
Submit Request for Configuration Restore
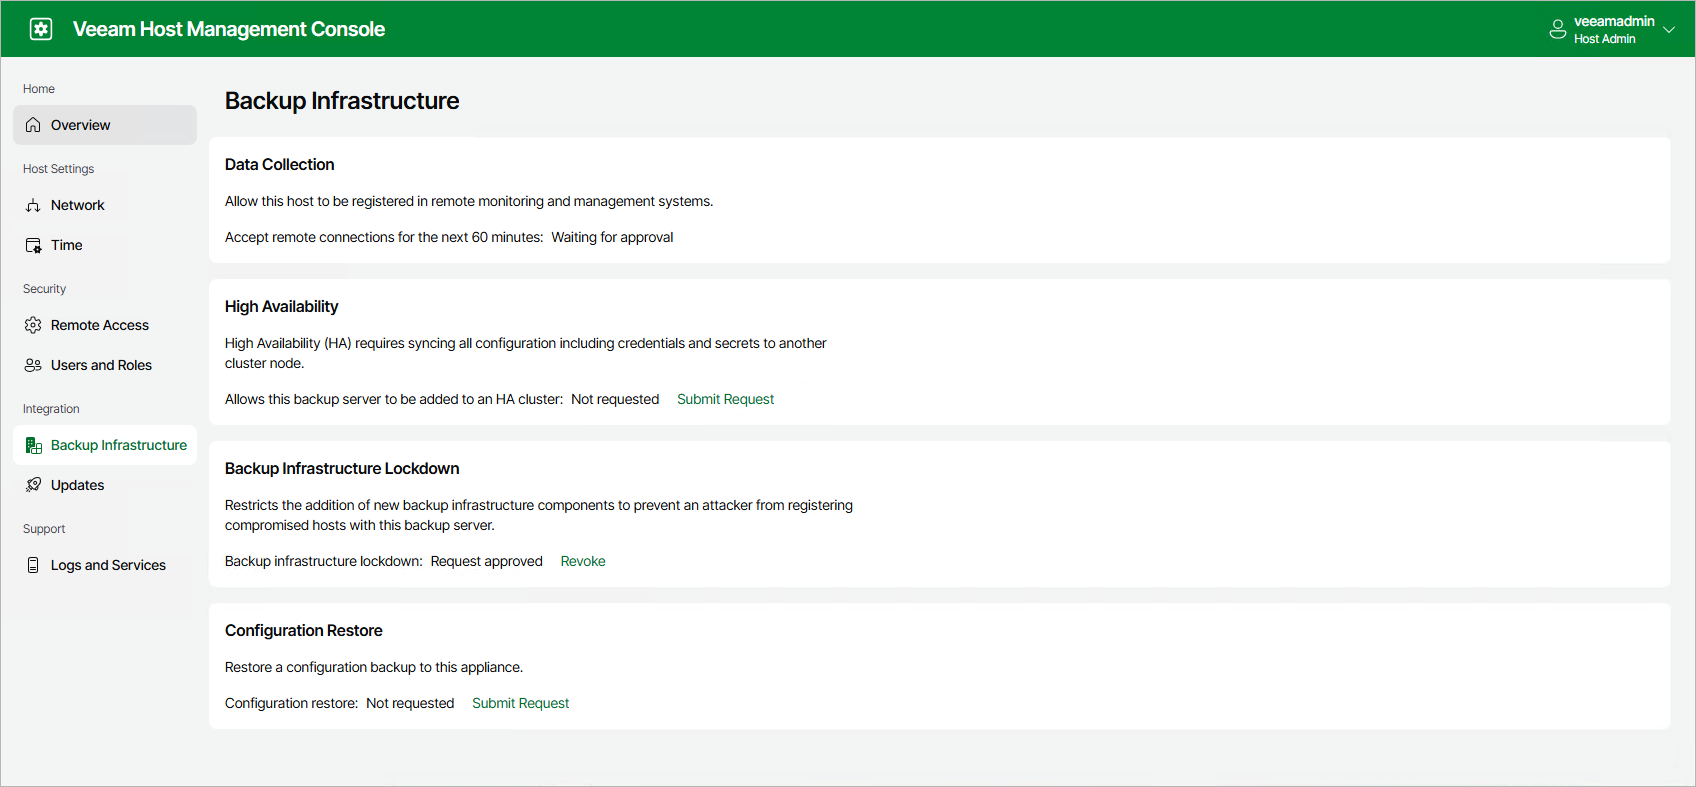point(520,703)
